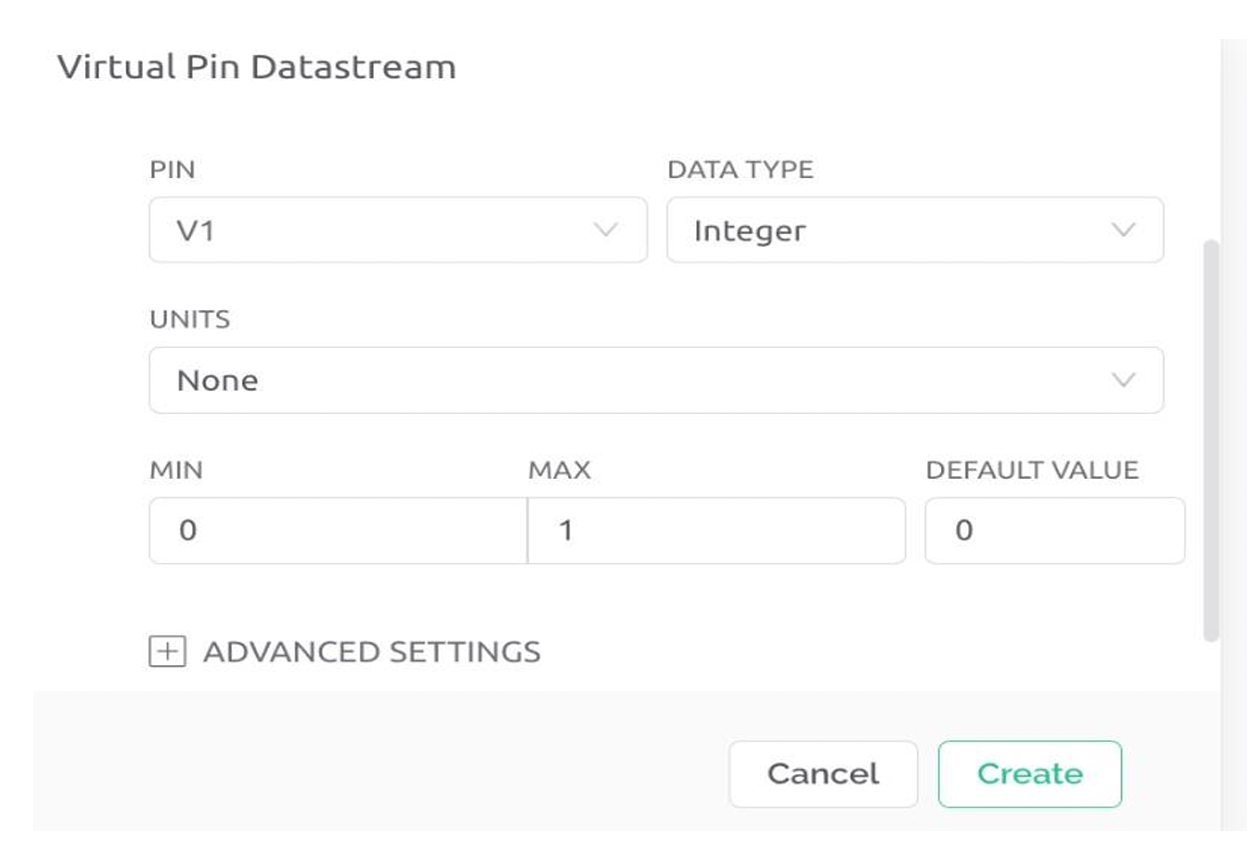
Task: Click into the DEFAULT VALUE input box
Action: click(x=1054, y=530)
